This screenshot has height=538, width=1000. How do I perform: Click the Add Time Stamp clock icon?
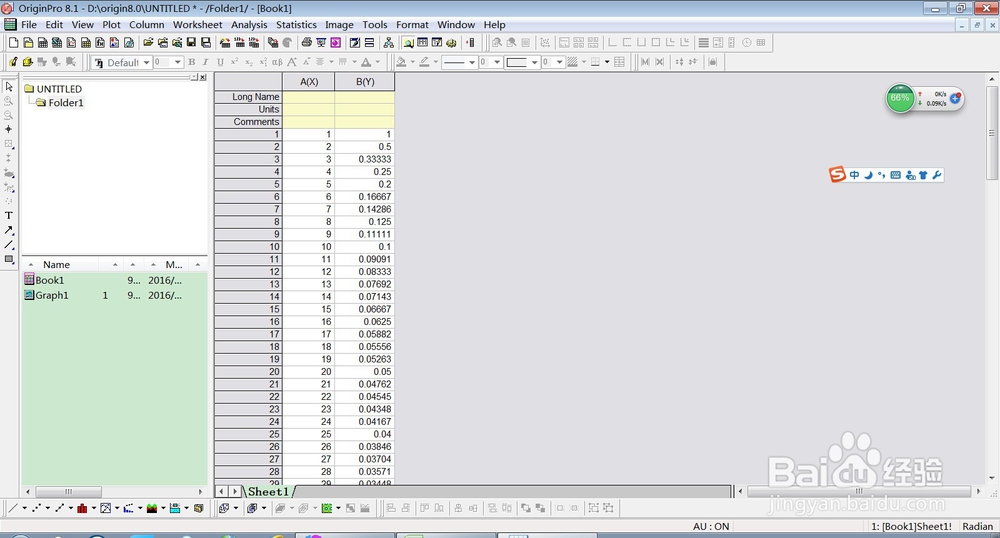(x=746, y=43)
